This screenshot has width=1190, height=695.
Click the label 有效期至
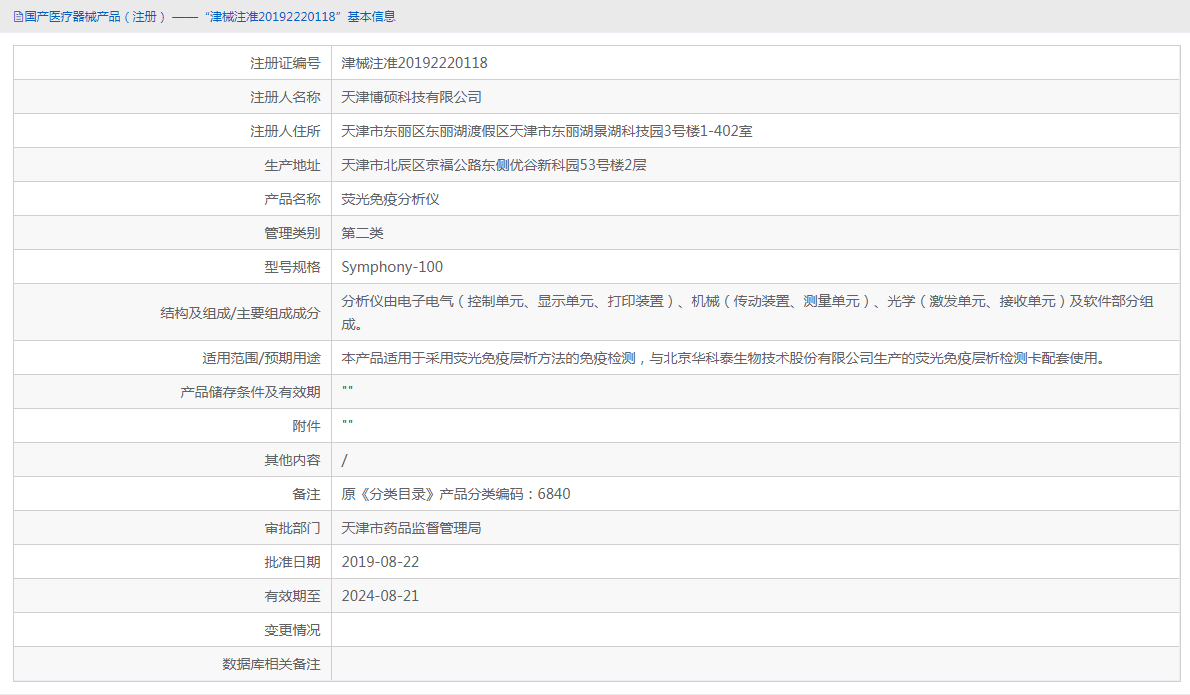click(292, 596)
